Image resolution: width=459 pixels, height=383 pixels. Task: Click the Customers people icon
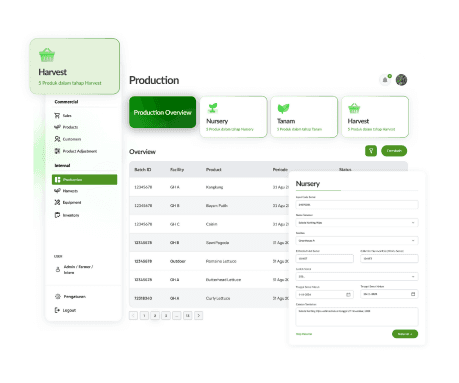point(57,139)
